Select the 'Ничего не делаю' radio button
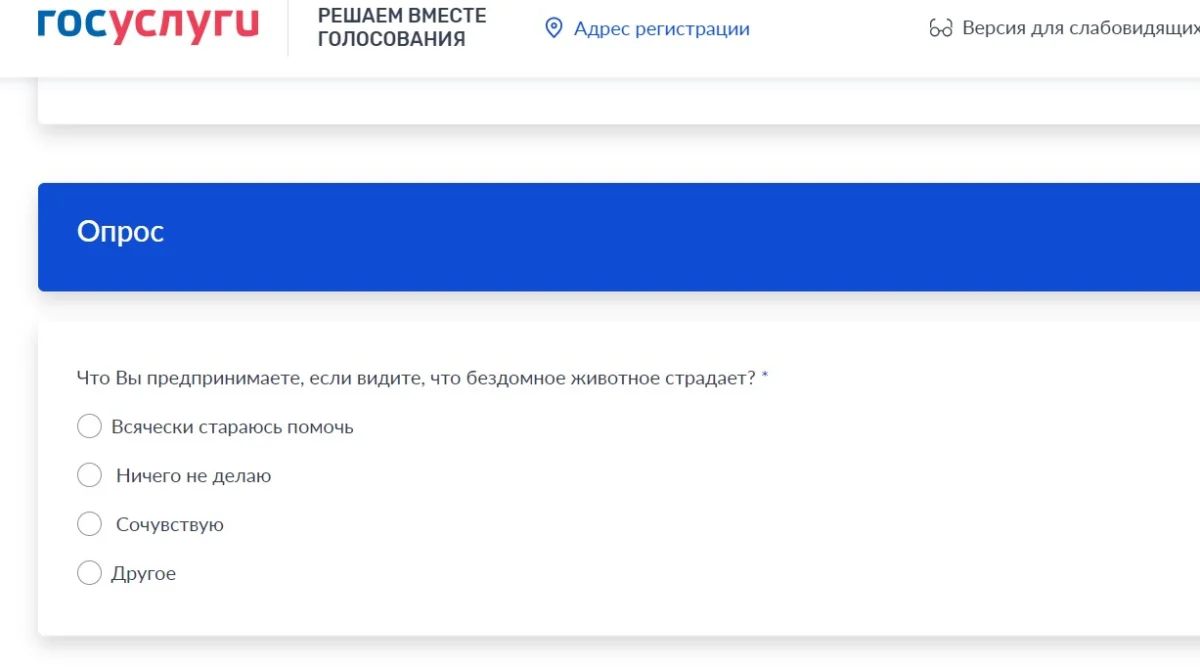Viewport: 1200px width, 670px height. [90, 476]
